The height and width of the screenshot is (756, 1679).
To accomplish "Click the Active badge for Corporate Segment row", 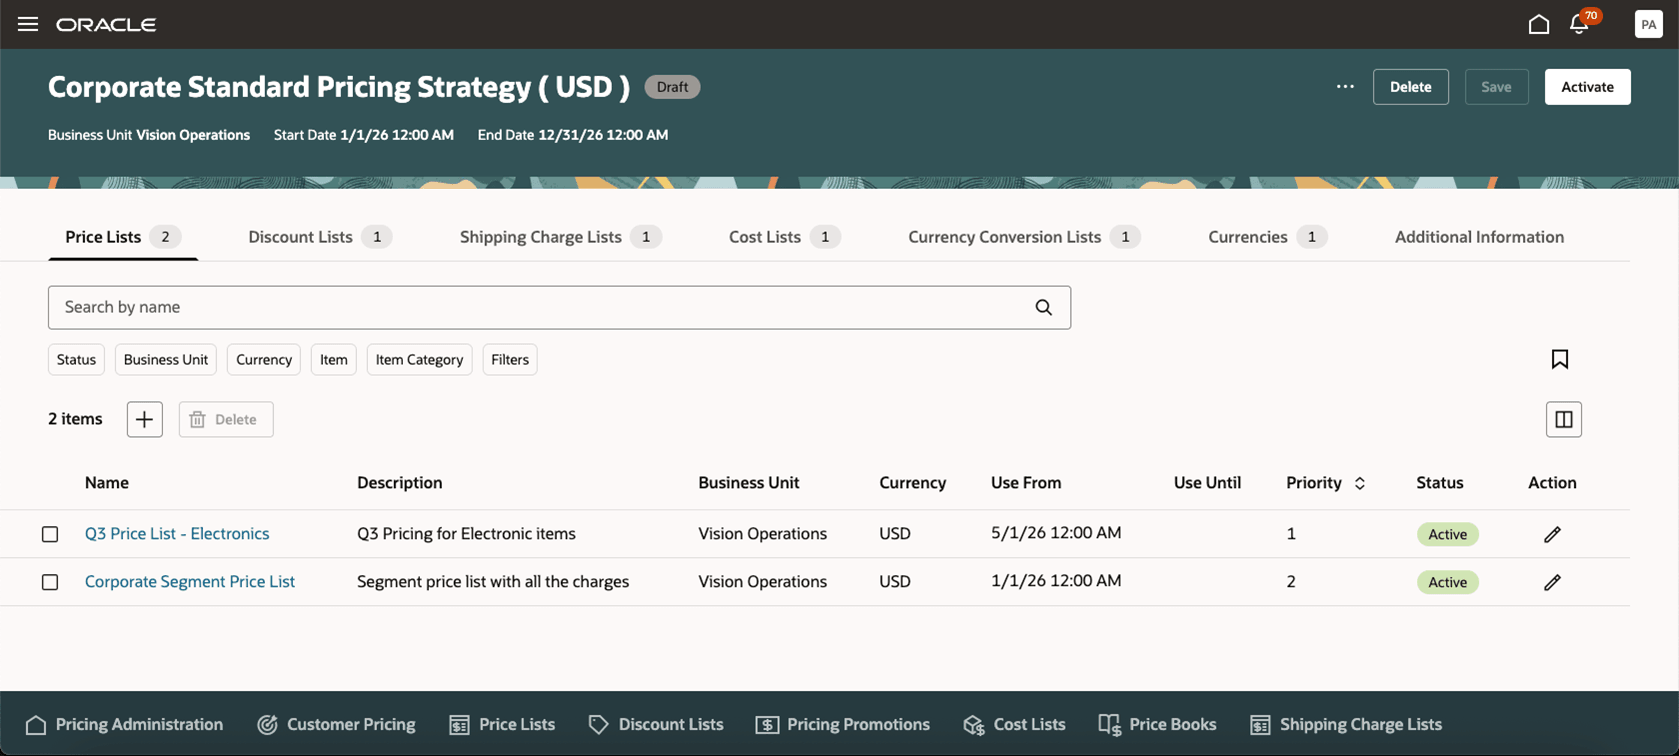I will coord(1448,582).
